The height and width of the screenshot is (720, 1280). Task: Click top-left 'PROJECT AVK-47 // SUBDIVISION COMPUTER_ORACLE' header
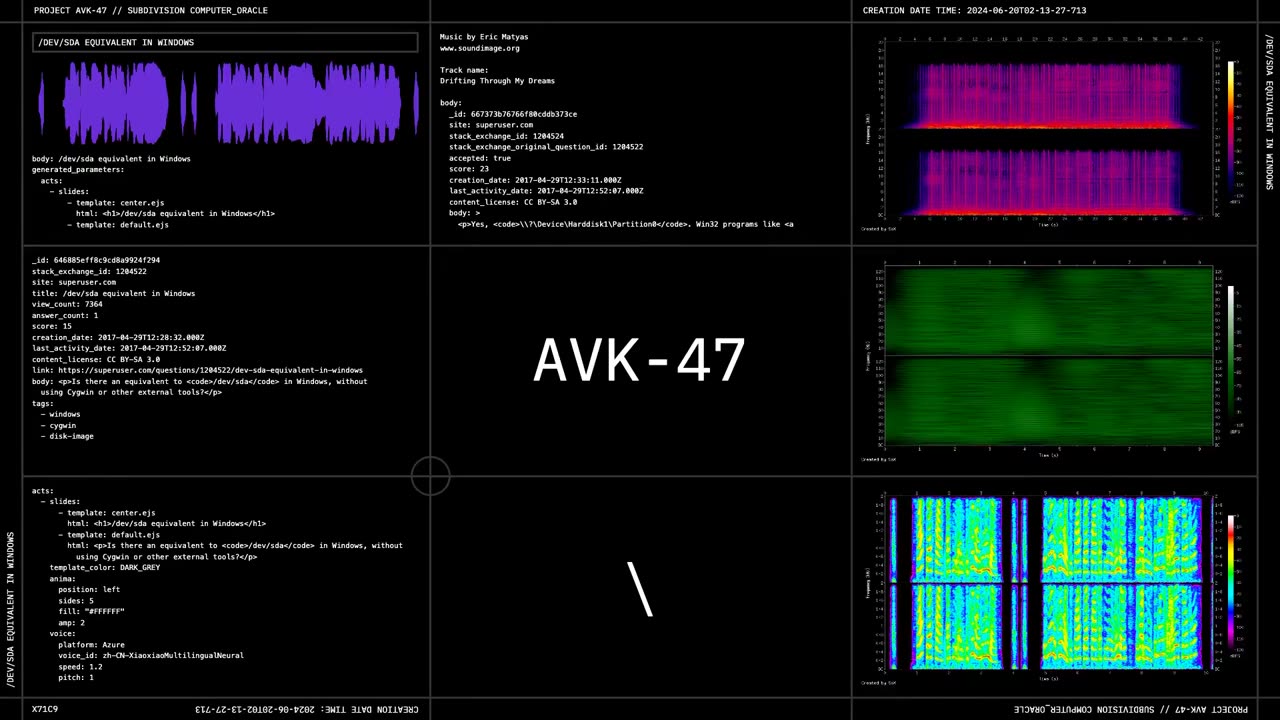(x=151, y=10)
